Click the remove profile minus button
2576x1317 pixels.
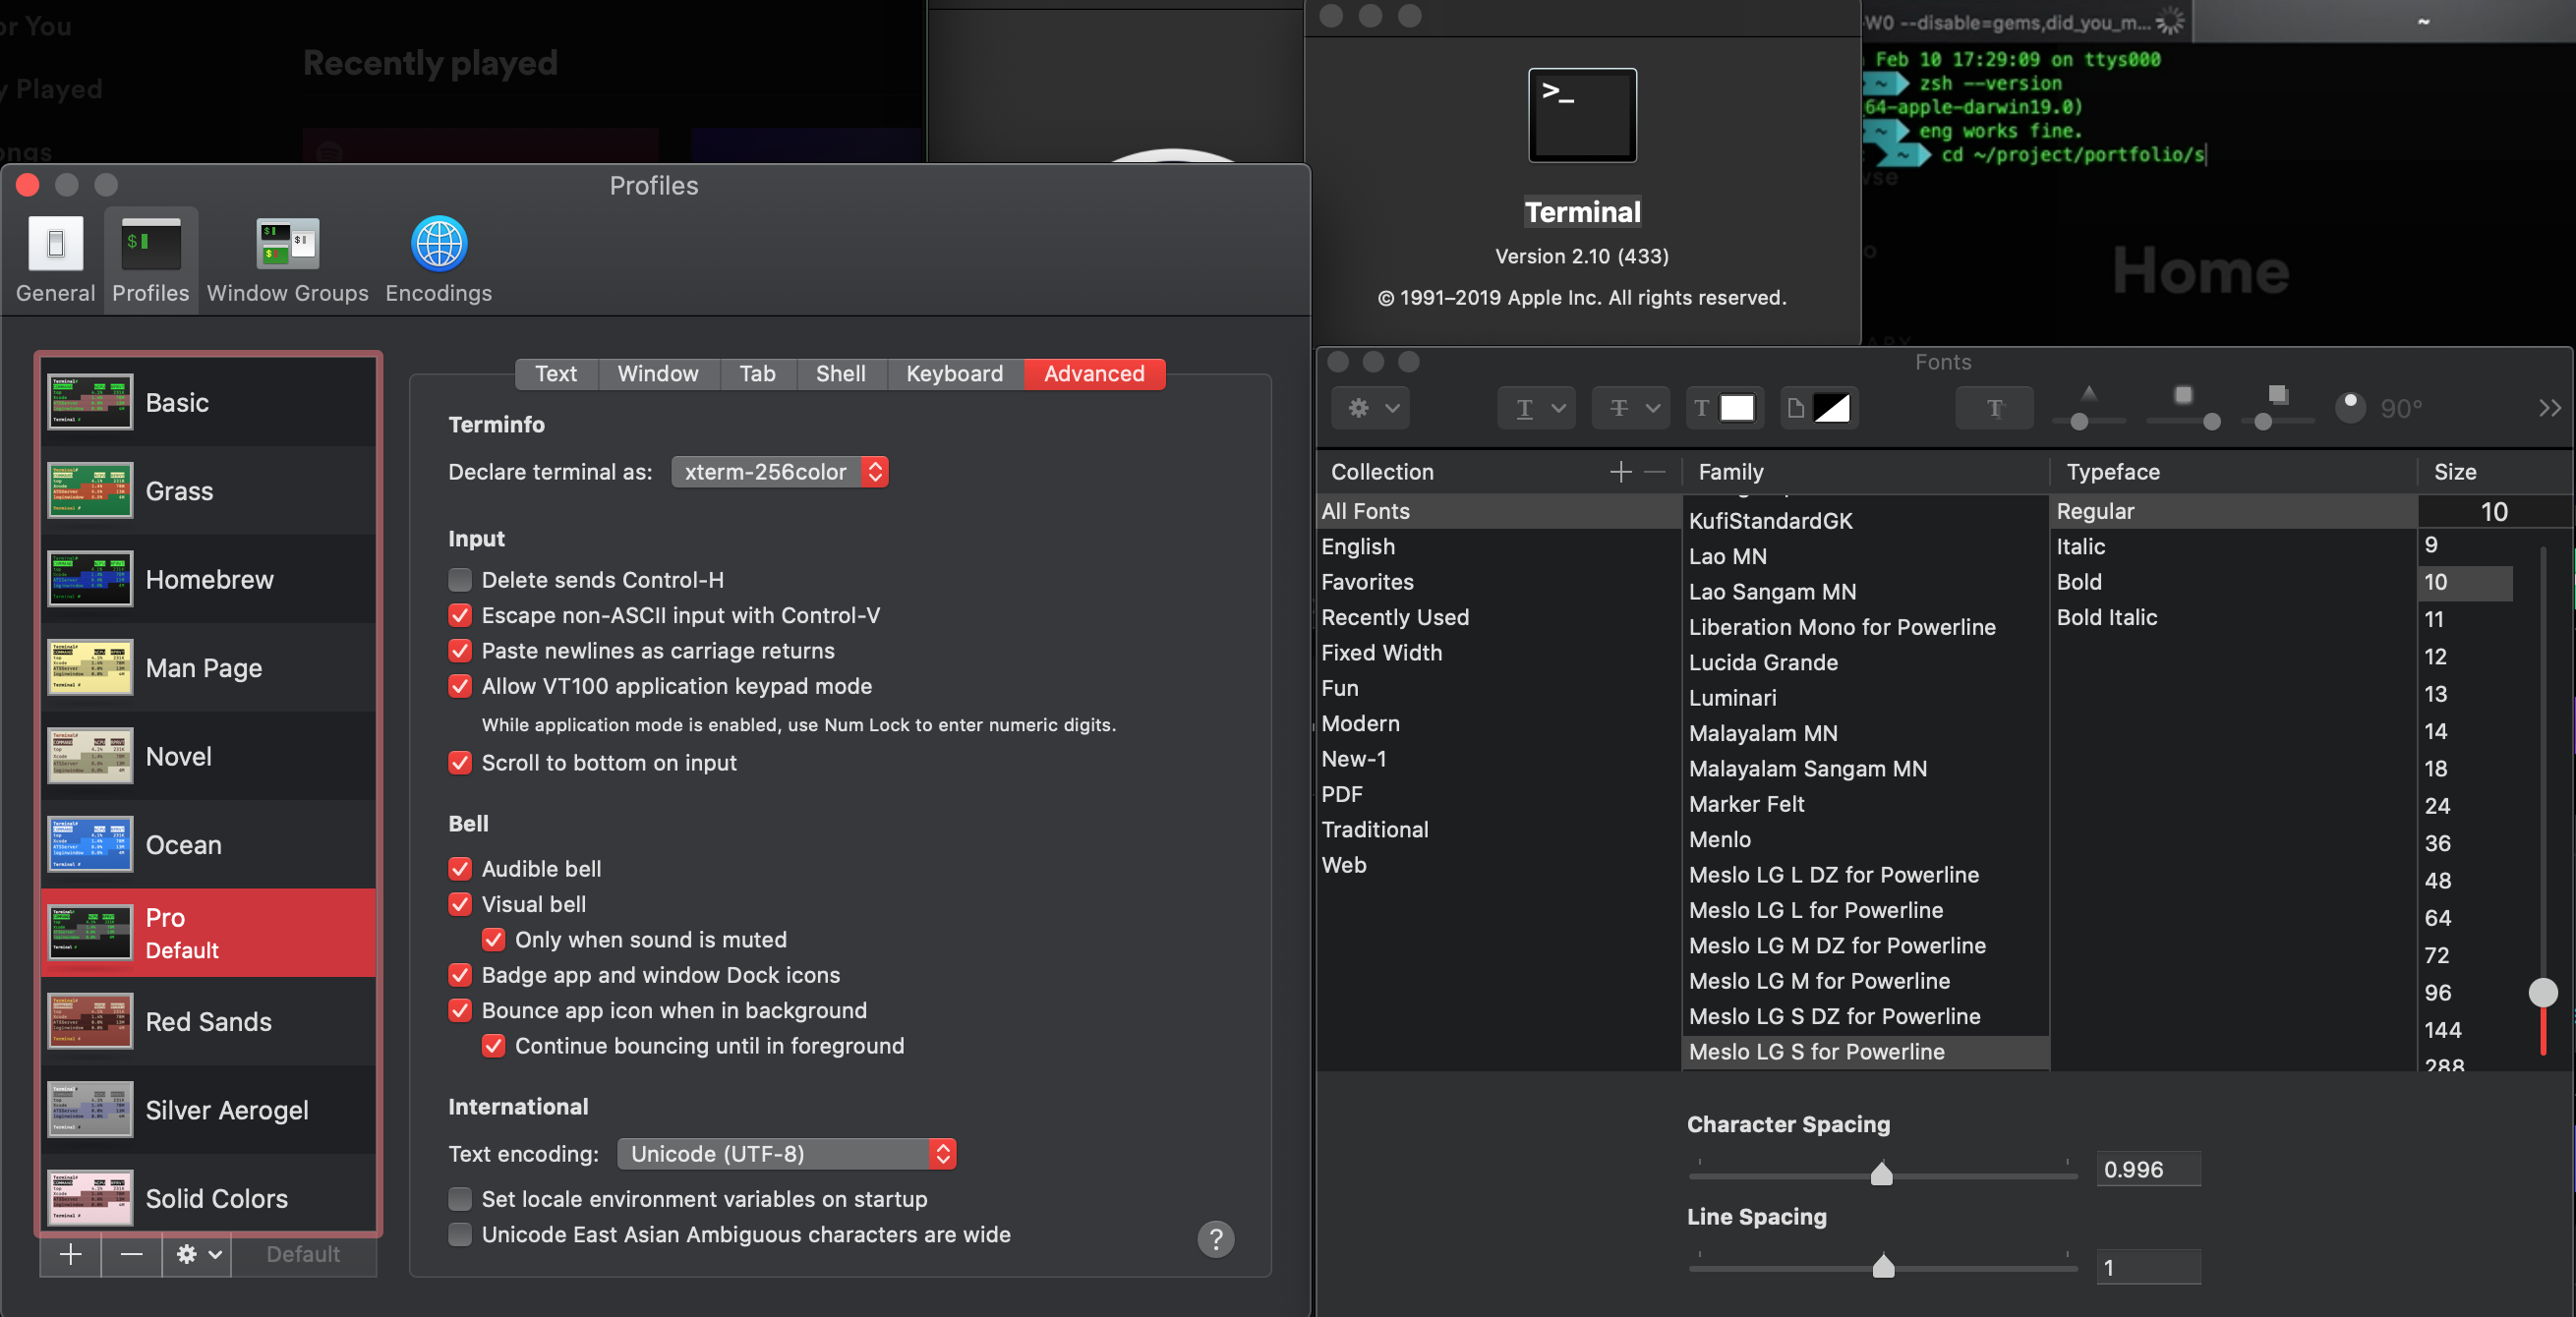click(131, 1254)
